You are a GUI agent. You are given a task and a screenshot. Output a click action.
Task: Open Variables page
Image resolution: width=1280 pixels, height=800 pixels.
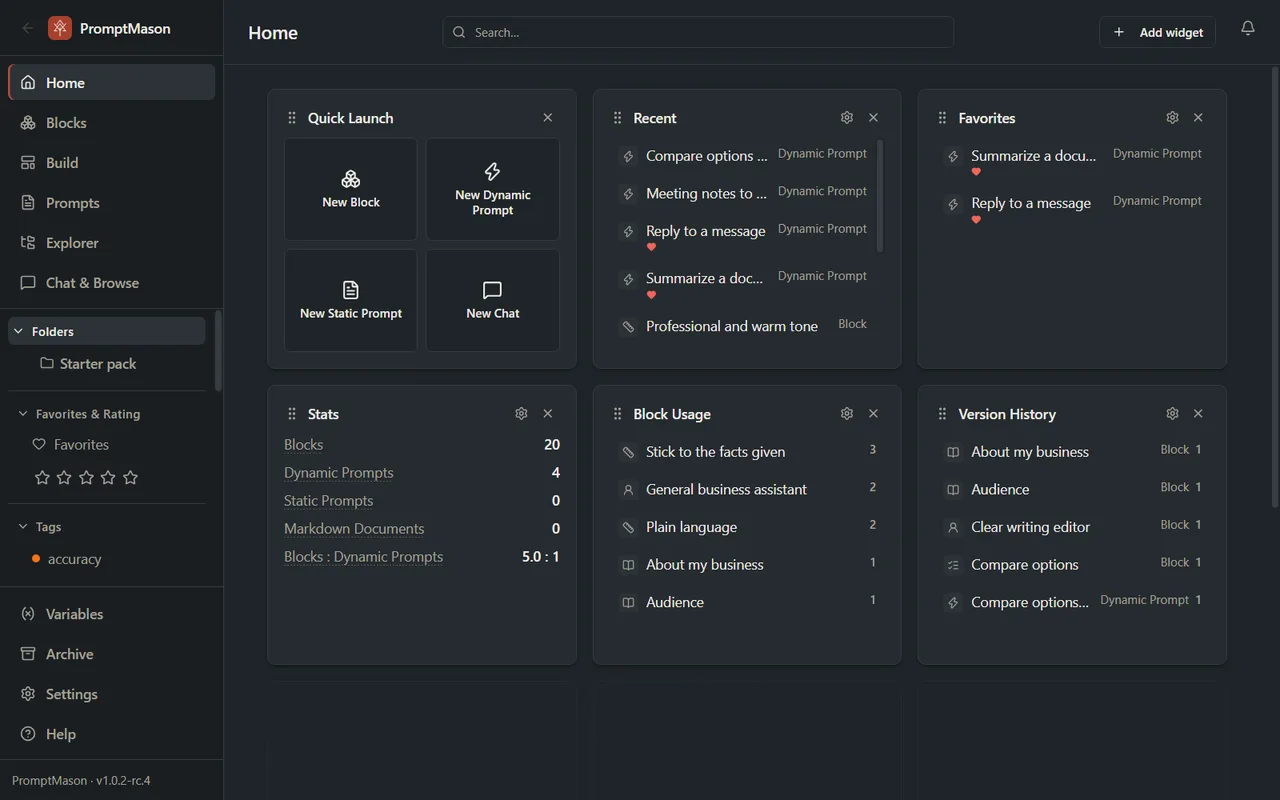(x=111, y=614)
